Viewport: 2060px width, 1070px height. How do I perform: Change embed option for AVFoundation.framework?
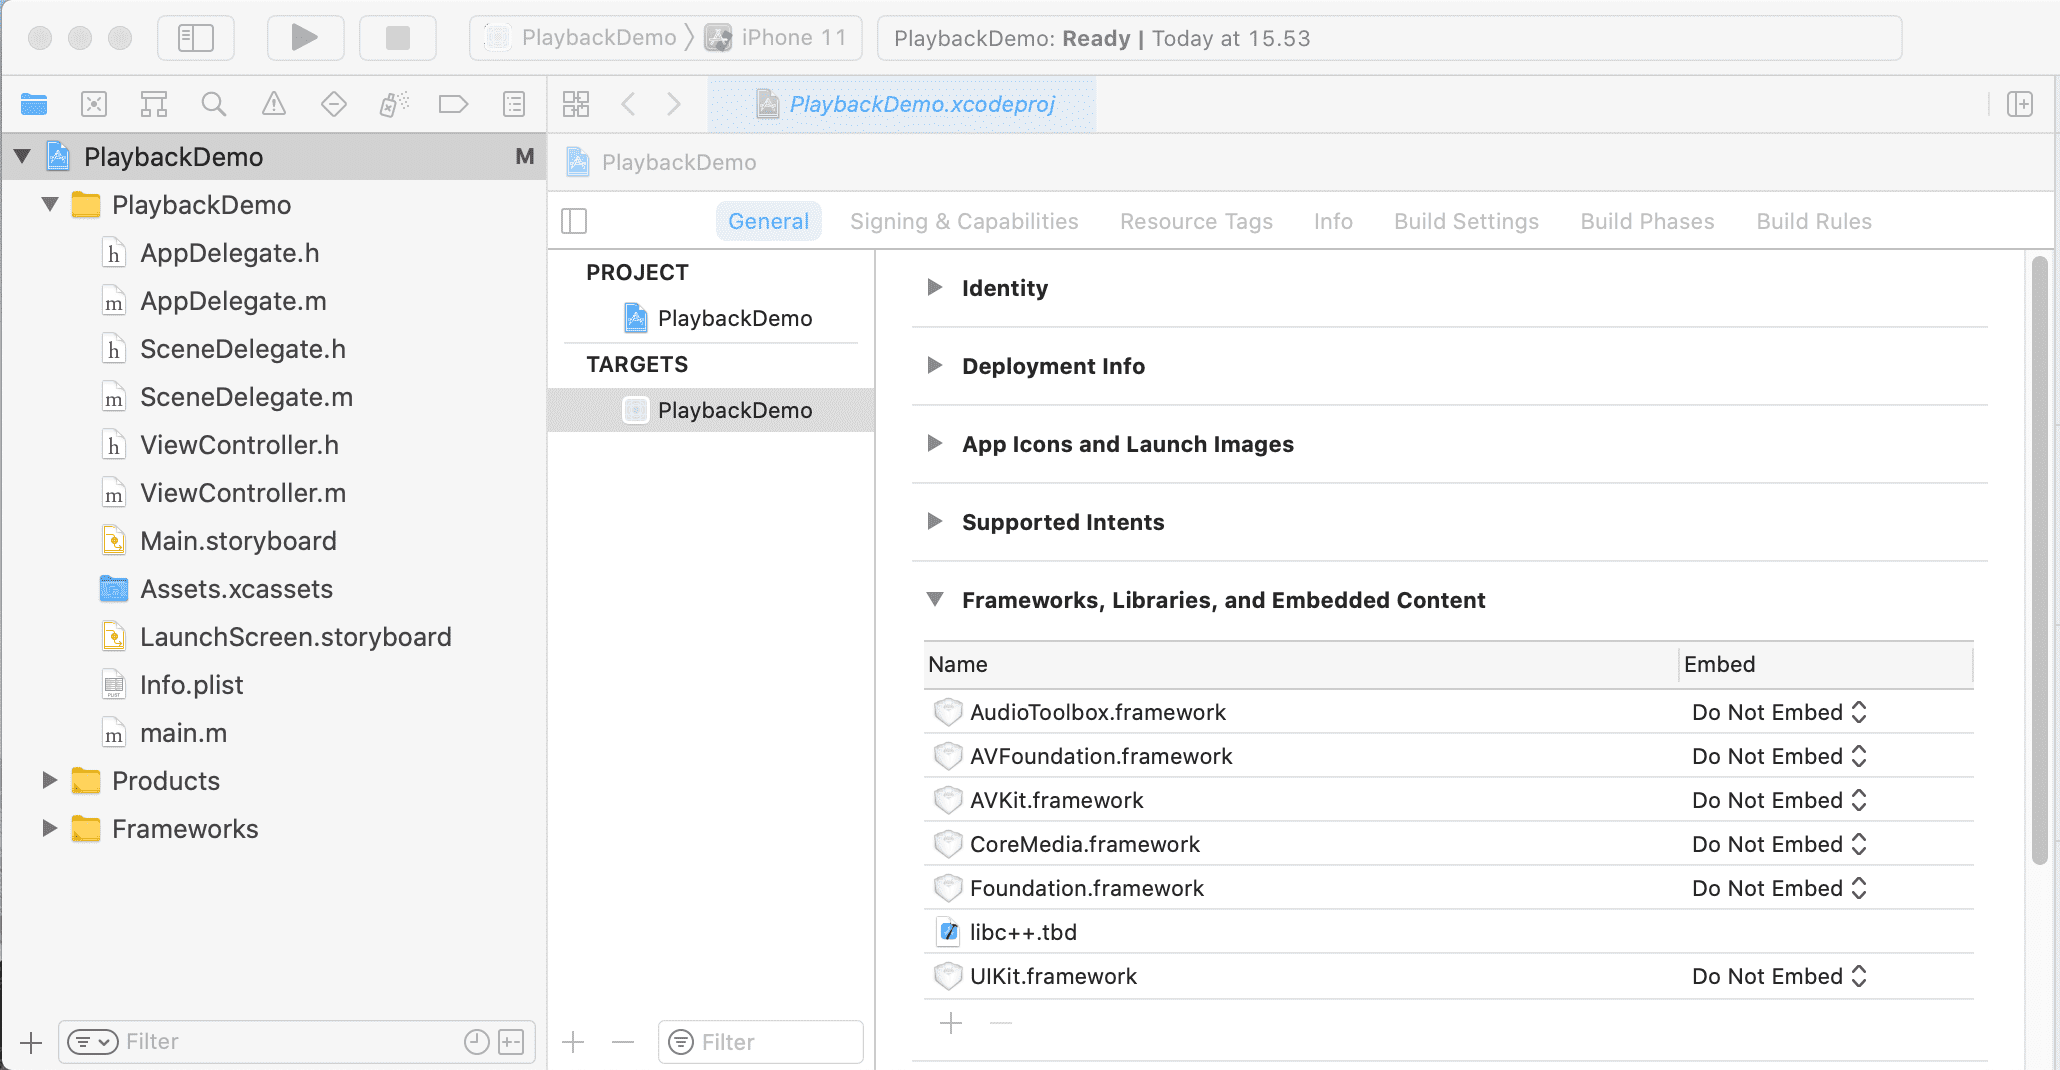(1779, 756)
